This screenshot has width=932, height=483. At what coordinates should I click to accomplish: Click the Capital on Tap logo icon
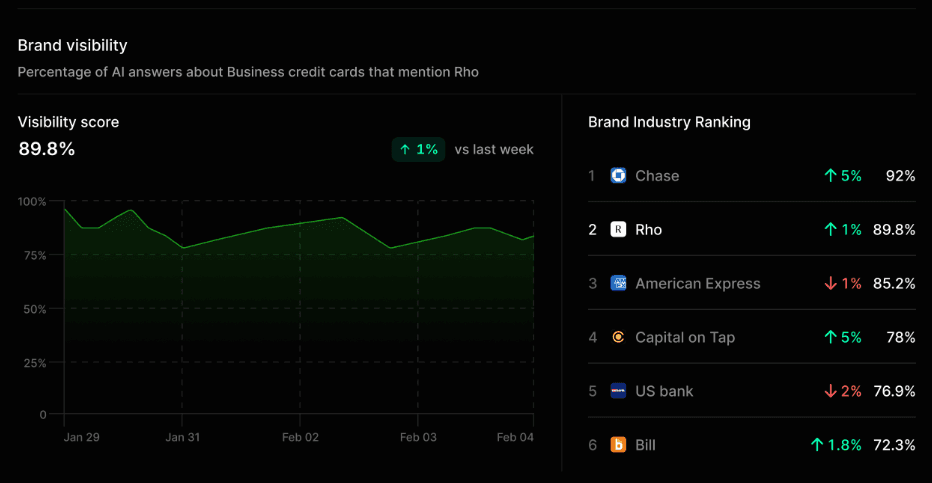pyautogui.click(x=618, y=337)
